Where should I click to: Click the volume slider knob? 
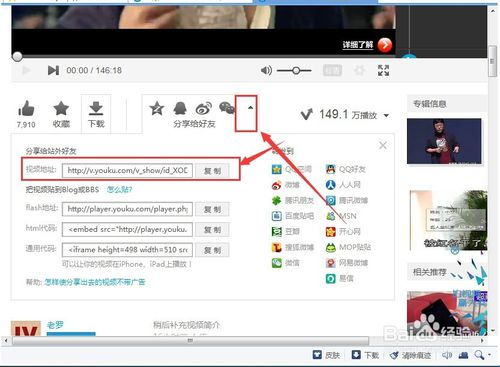(x=296, y=70)
